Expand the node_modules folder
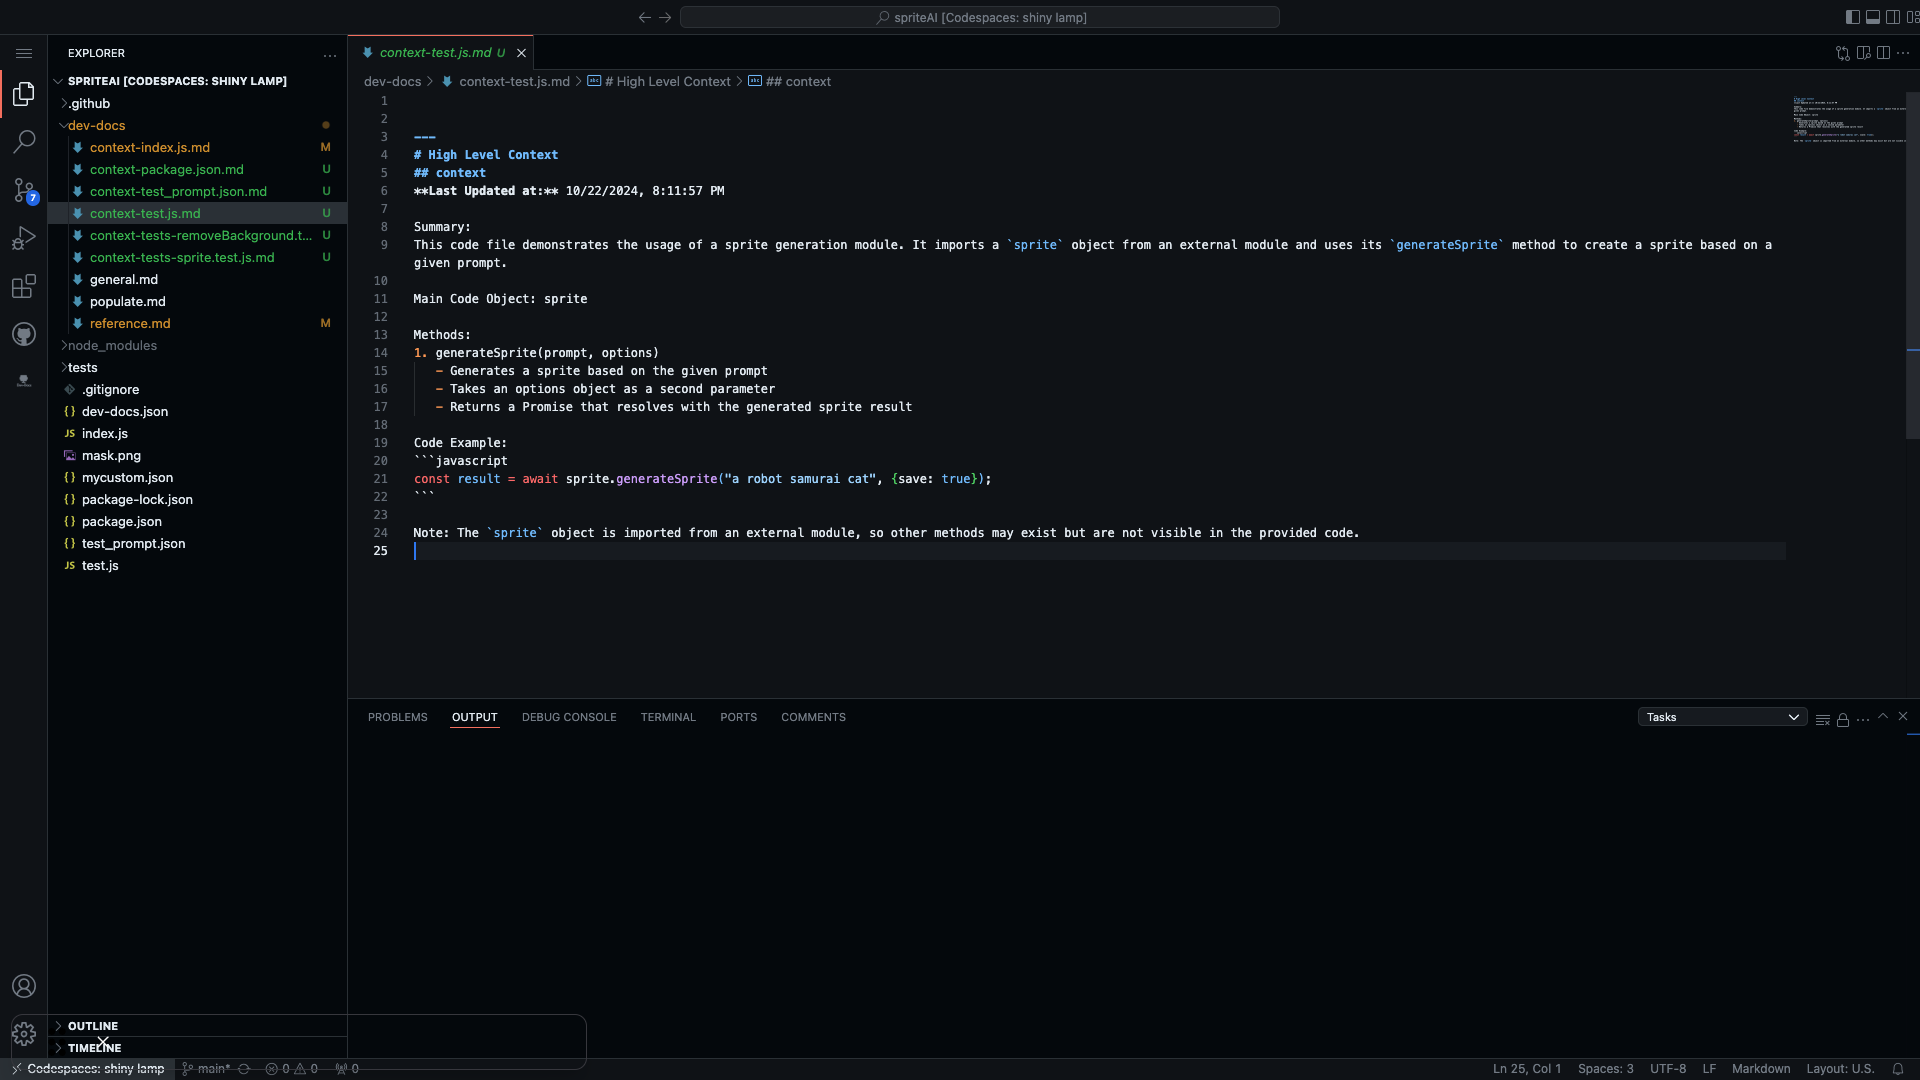1920x1080 pixels. point(110,345)
